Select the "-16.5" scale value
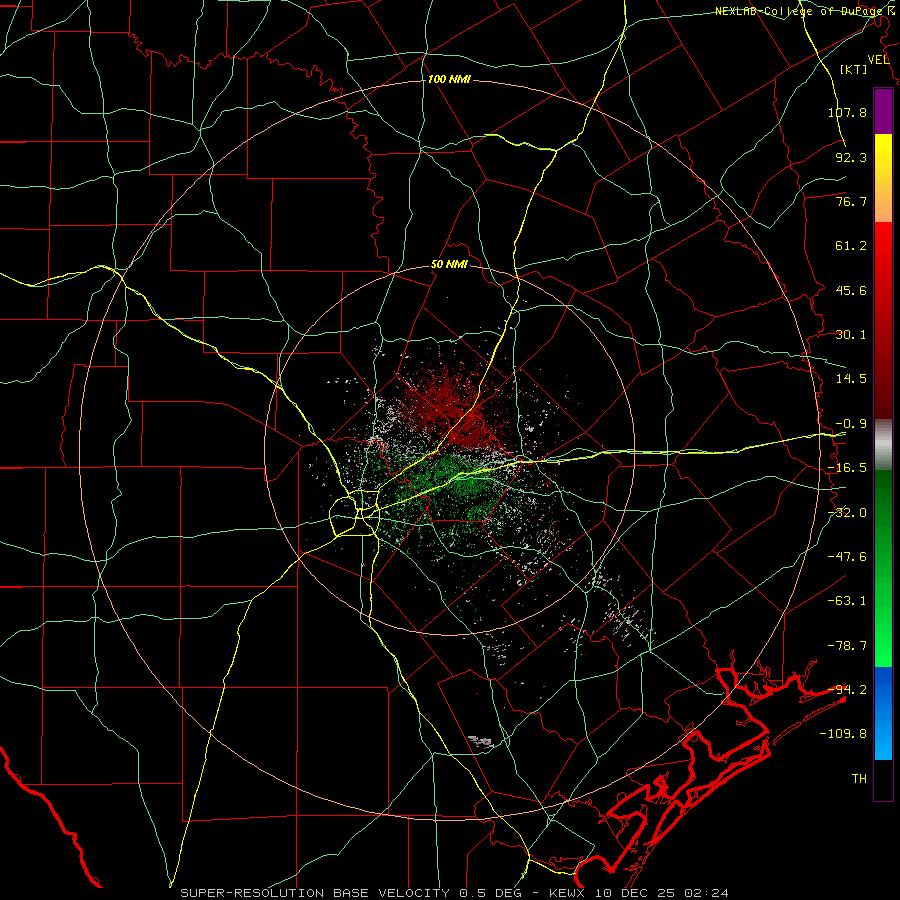 pos(847,468)
